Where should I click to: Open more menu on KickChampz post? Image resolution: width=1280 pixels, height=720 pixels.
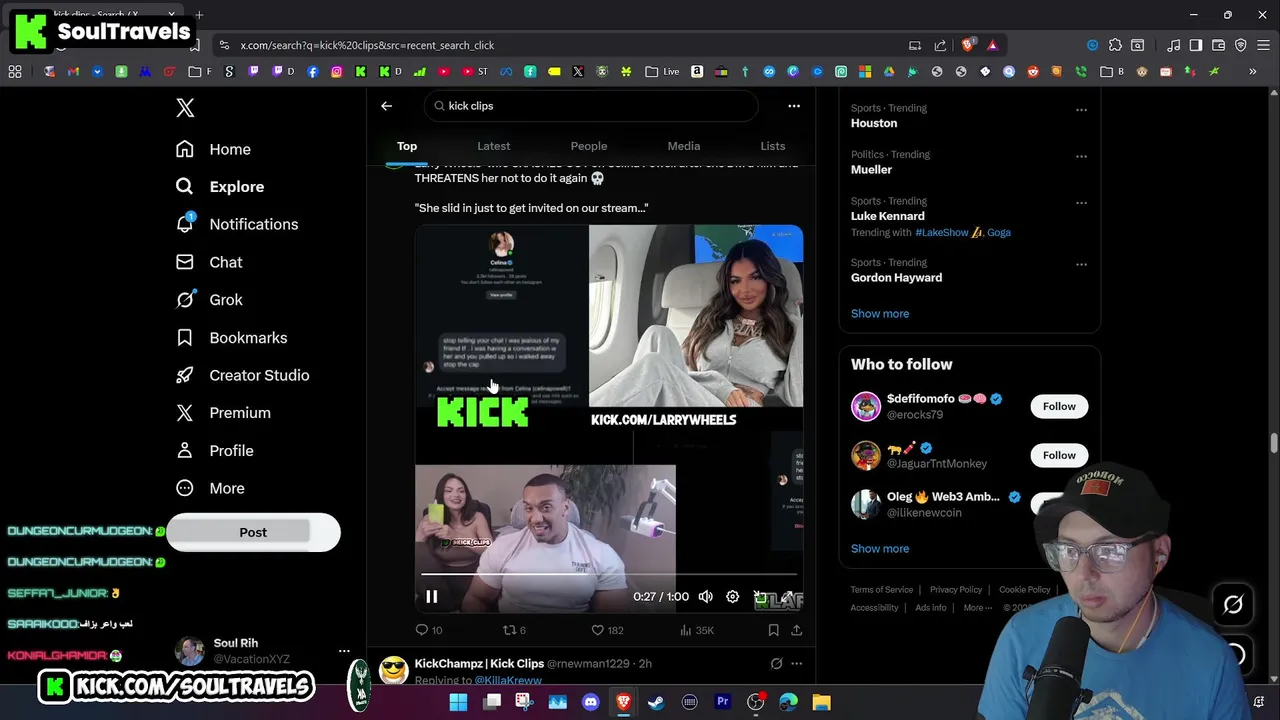click(797, 663)
